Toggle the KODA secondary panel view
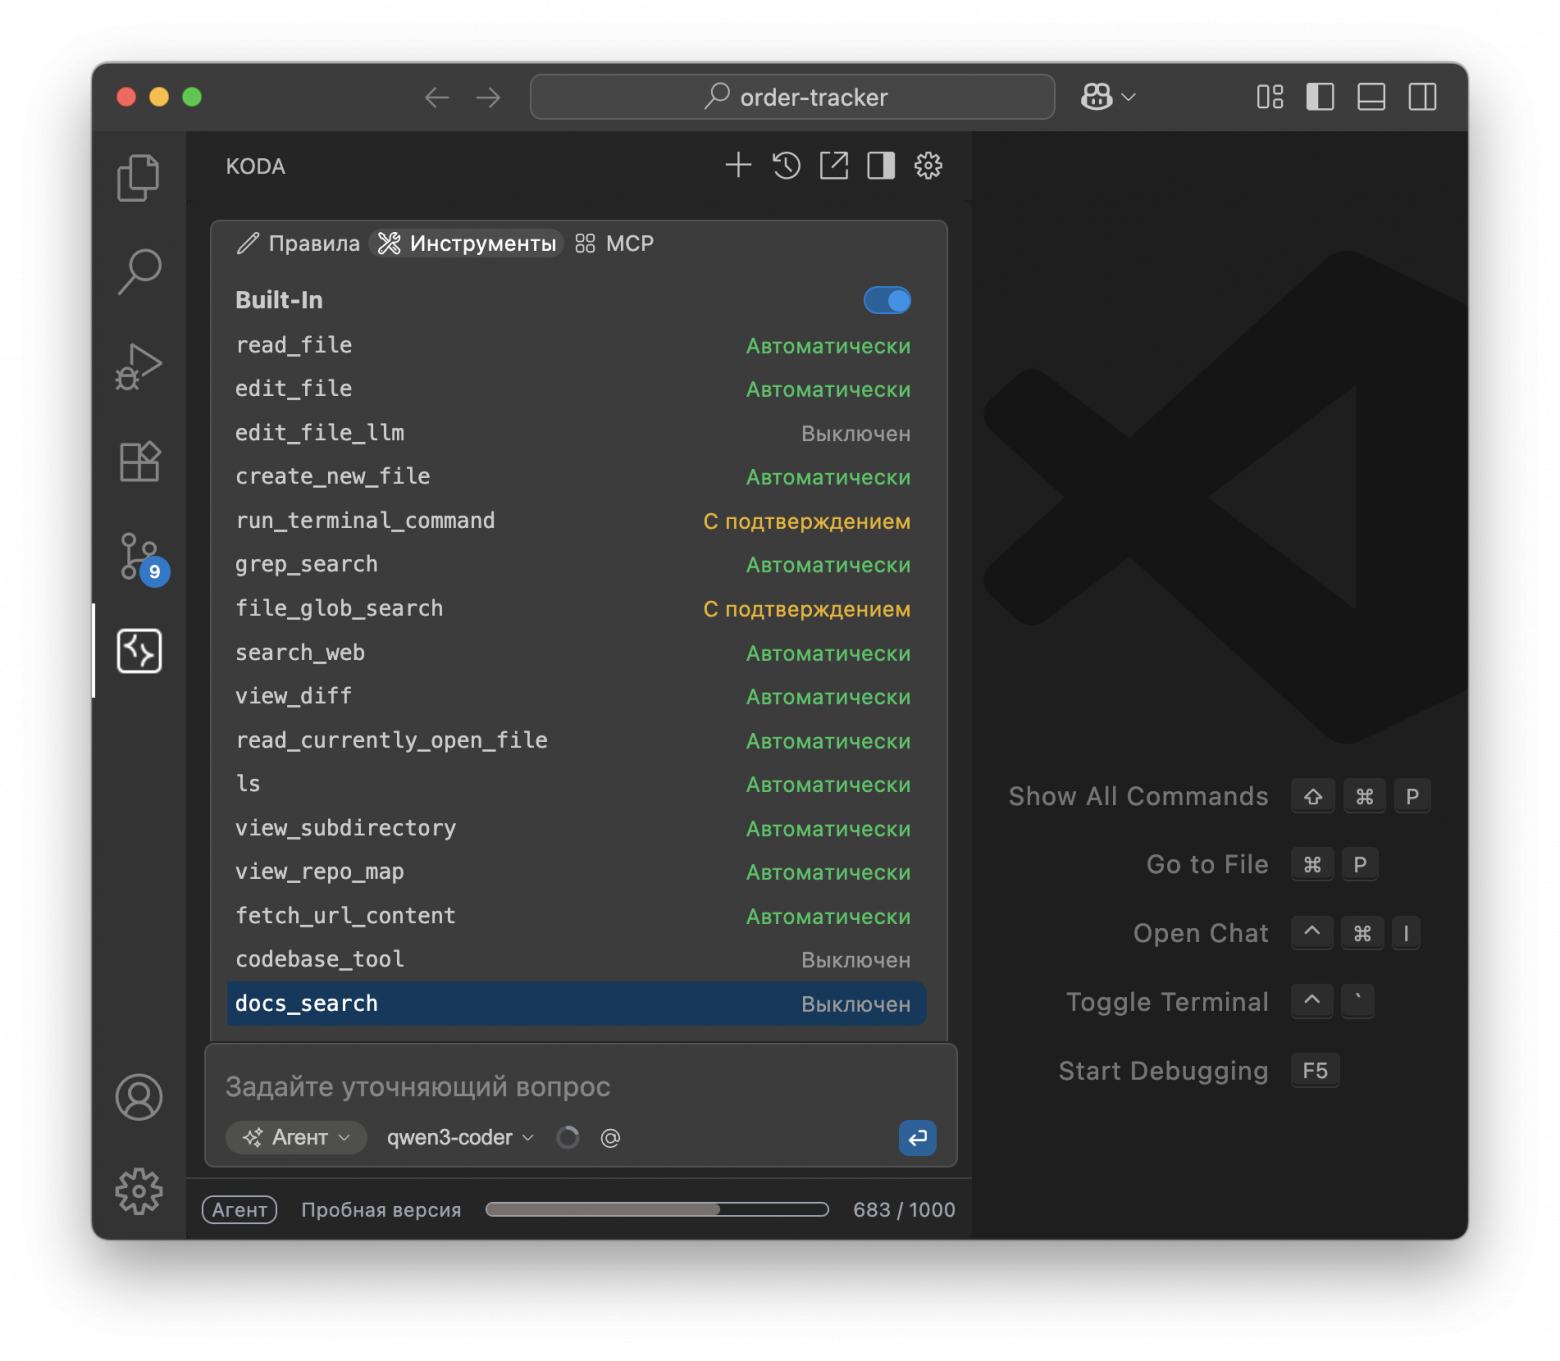1560x1361 pixels. click(880, 166)
